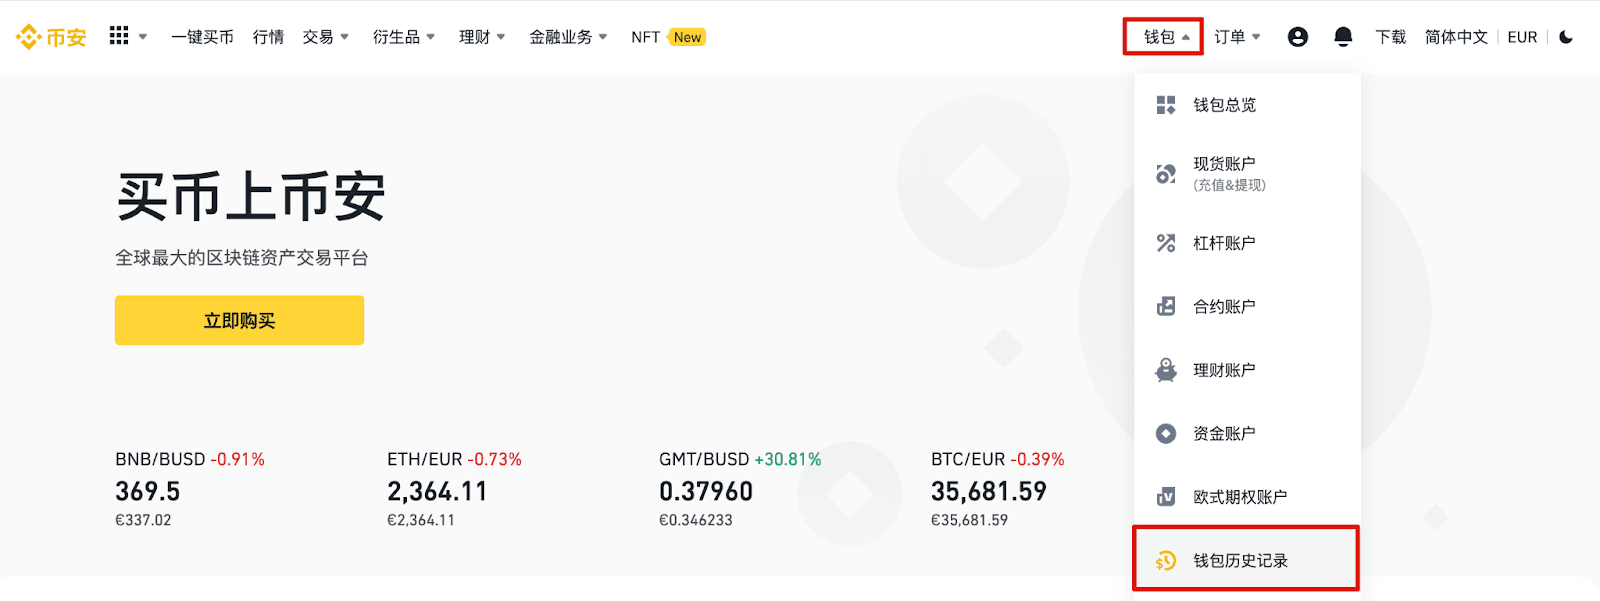Click the 欧式期权账户 options icon
This screenshot has width=1600, height=601.
[x=1166, y=497]
